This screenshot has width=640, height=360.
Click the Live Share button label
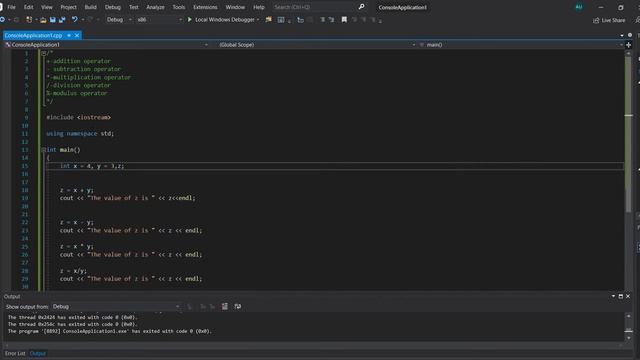[613, 20]
